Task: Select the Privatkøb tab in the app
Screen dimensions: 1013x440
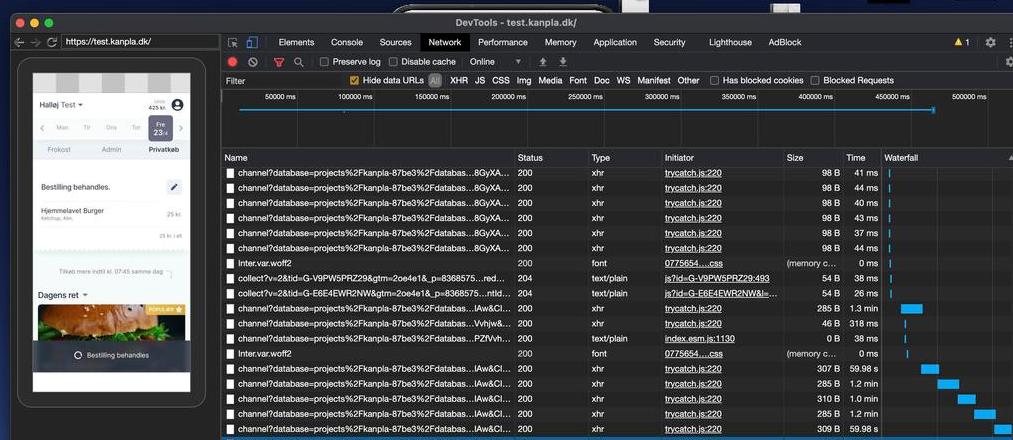Action: pos(164,149)
